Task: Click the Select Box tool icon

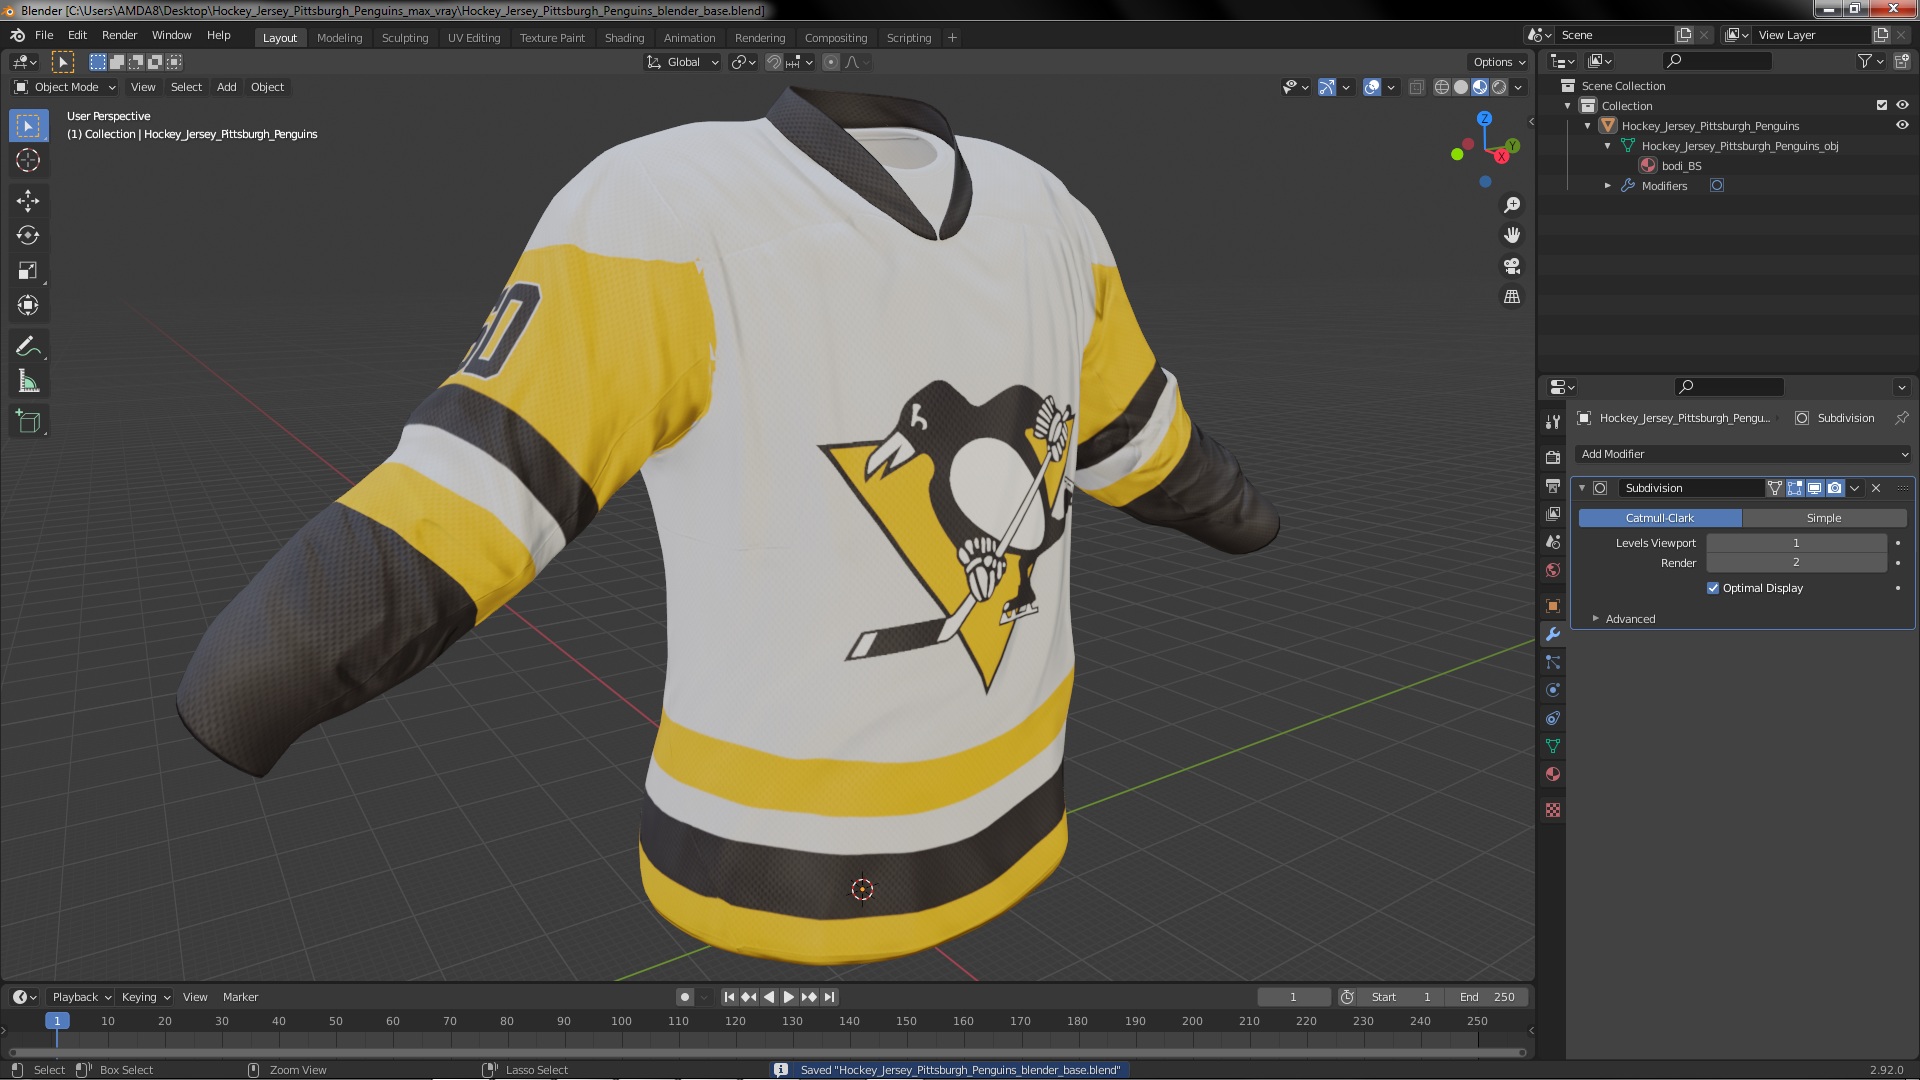Action: tap(28, 126)
